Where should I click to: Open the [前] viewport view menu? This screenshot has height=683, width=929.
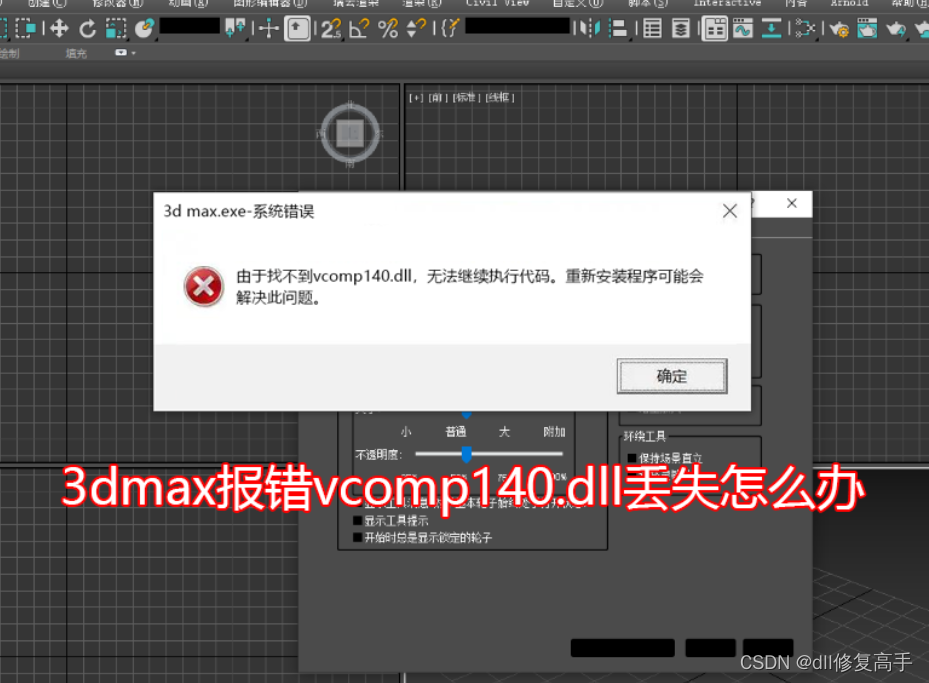(x=438, y=97)
